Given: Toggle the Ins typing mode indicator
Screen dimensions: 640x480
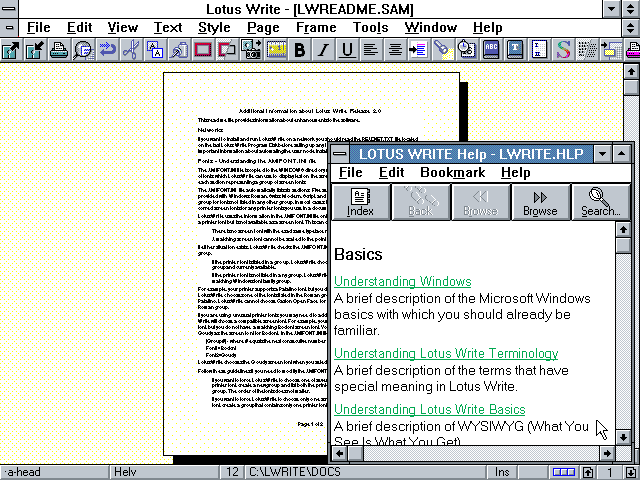Looking at the screenshot, I should click(x=502, y=472).
